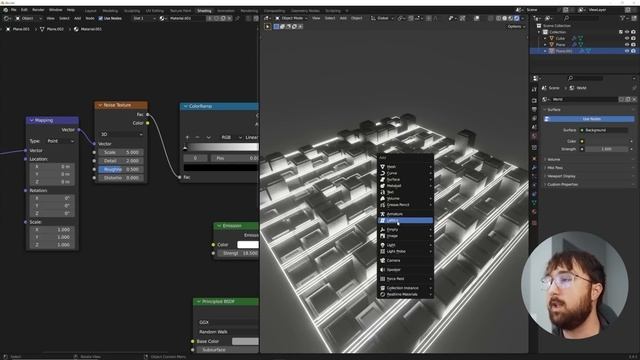Add a ColorRamp stop with the plus button

[x=187, y=138]
